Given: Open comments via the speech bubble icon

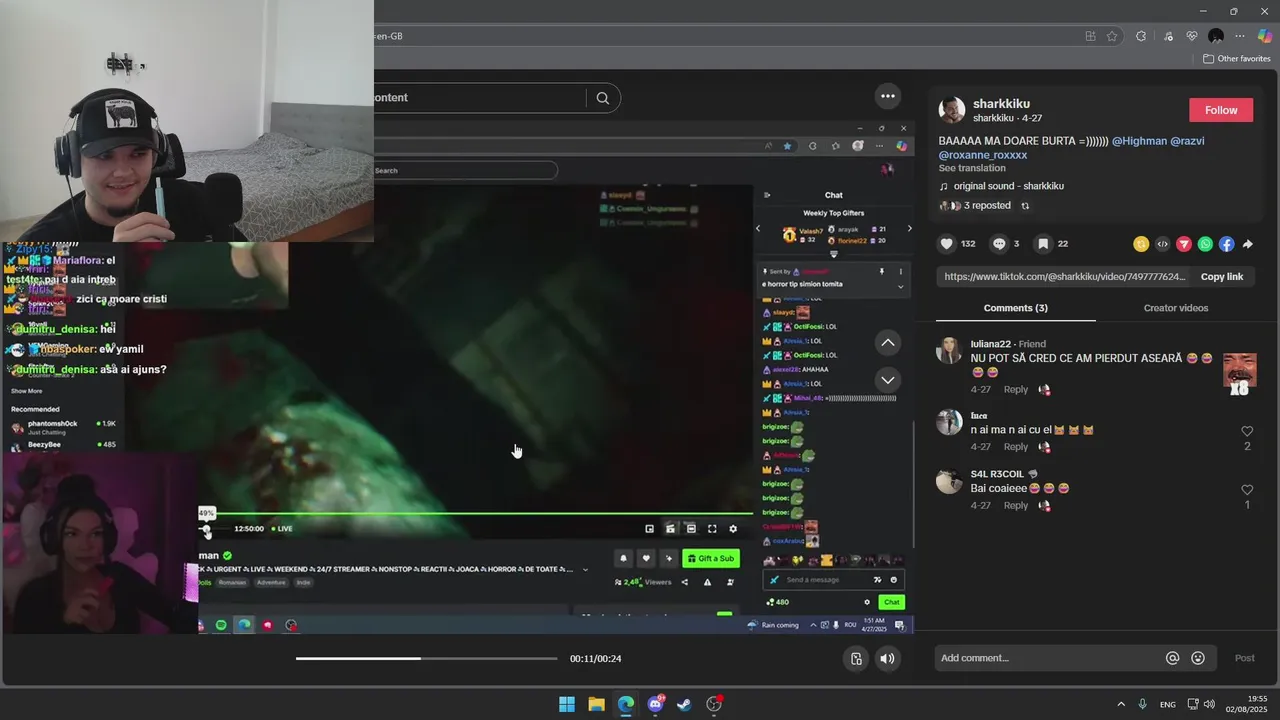Looking at the screenshot, I should pyautogui.click(x=999, y=244).
